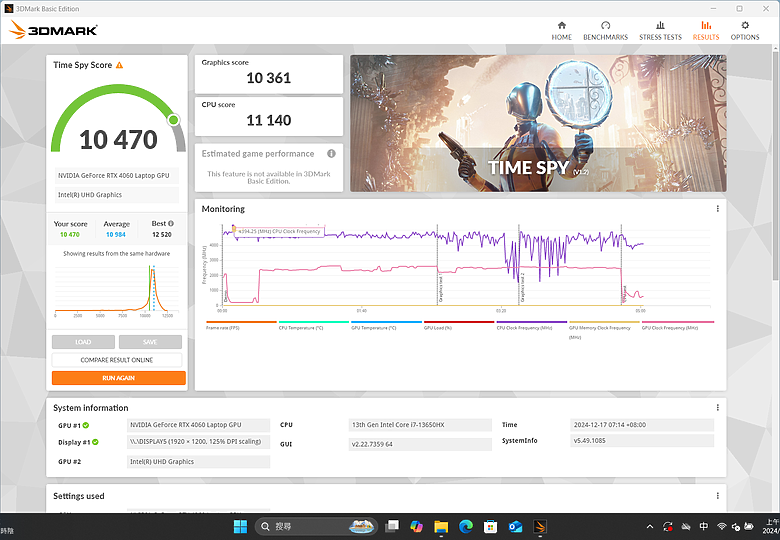Click the info icon next to Best
Screen dimensions: 780x540
(171, 224)
